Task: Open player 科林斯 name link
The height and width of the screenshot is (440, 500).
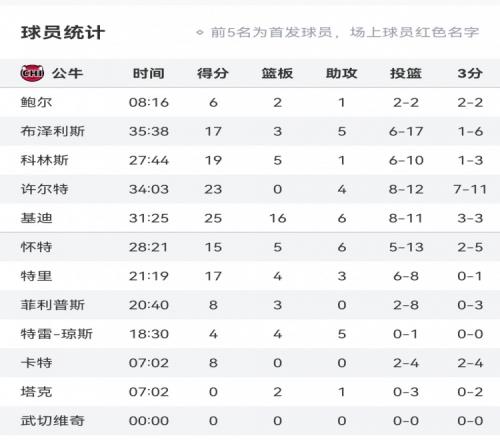Action: pos(44,160)
